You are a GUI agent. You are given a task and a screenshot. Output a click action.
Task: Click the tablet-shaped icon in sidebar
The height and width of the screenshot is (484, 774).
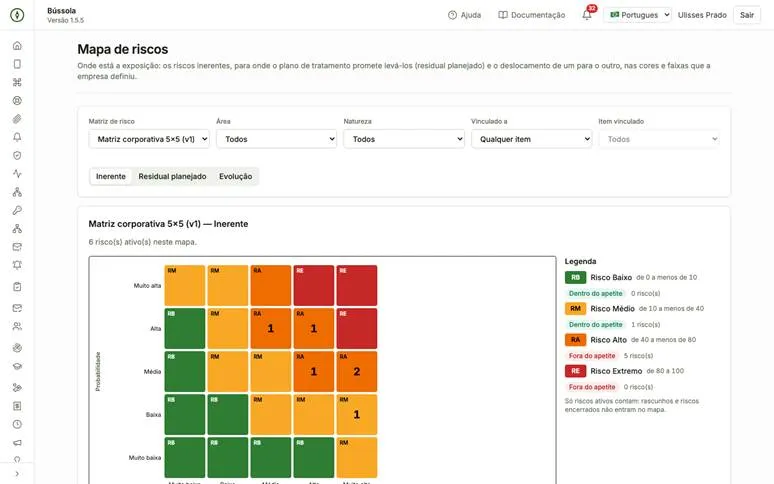click(17, 64)
